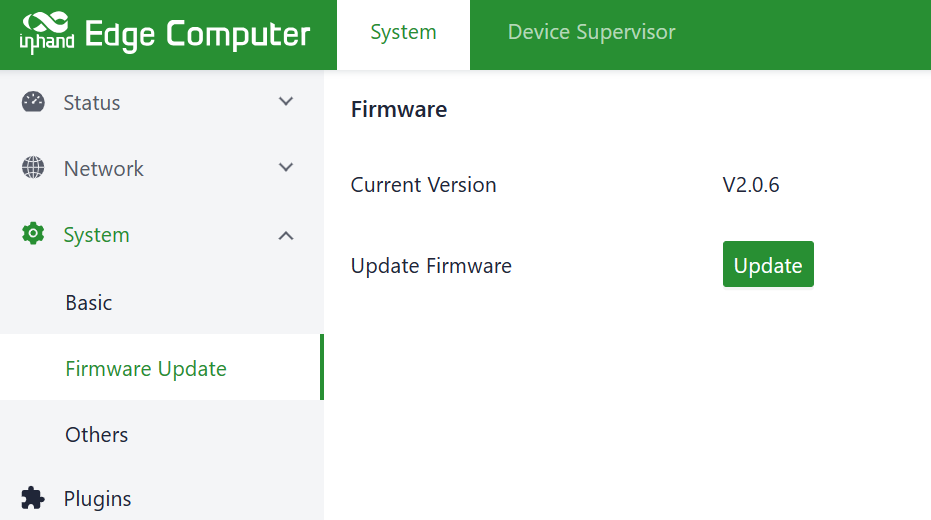Image resolution: width=931 pixels, height=520 pixels.
Task: Click the Edge Computer header title
Action: (198, 34)
